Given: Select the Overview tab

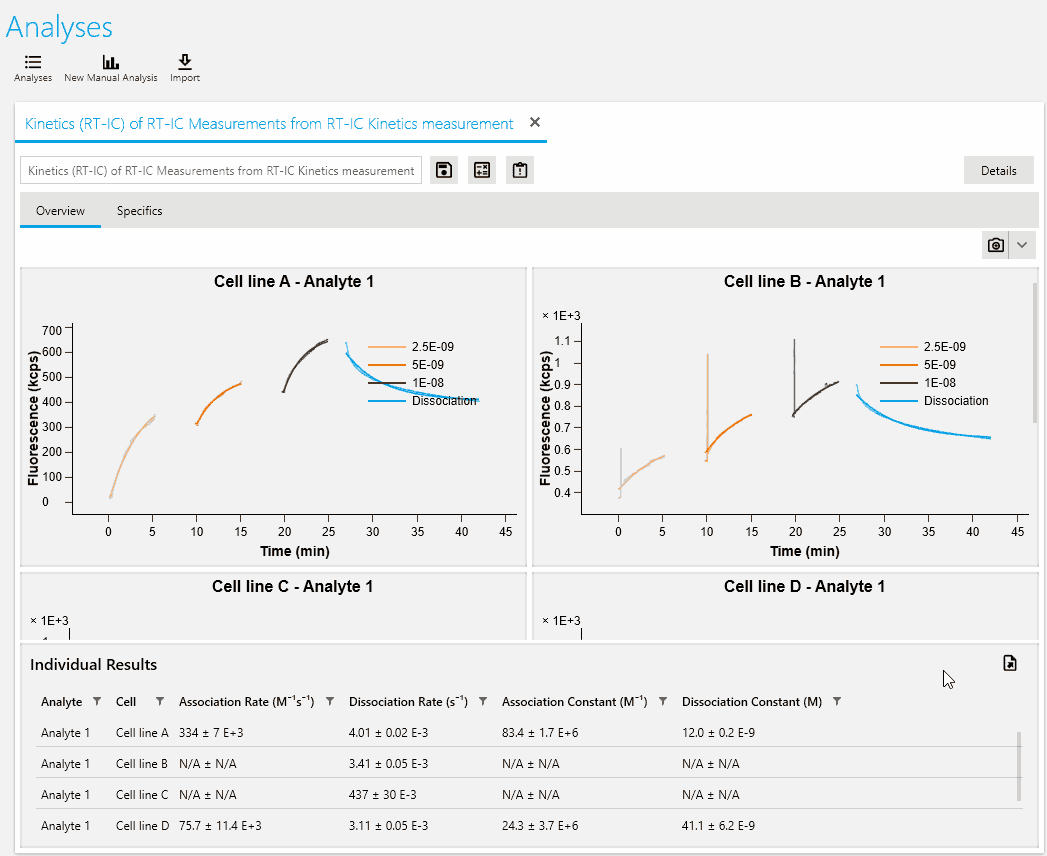Looking at the screenshot, I should coord(60,211).
